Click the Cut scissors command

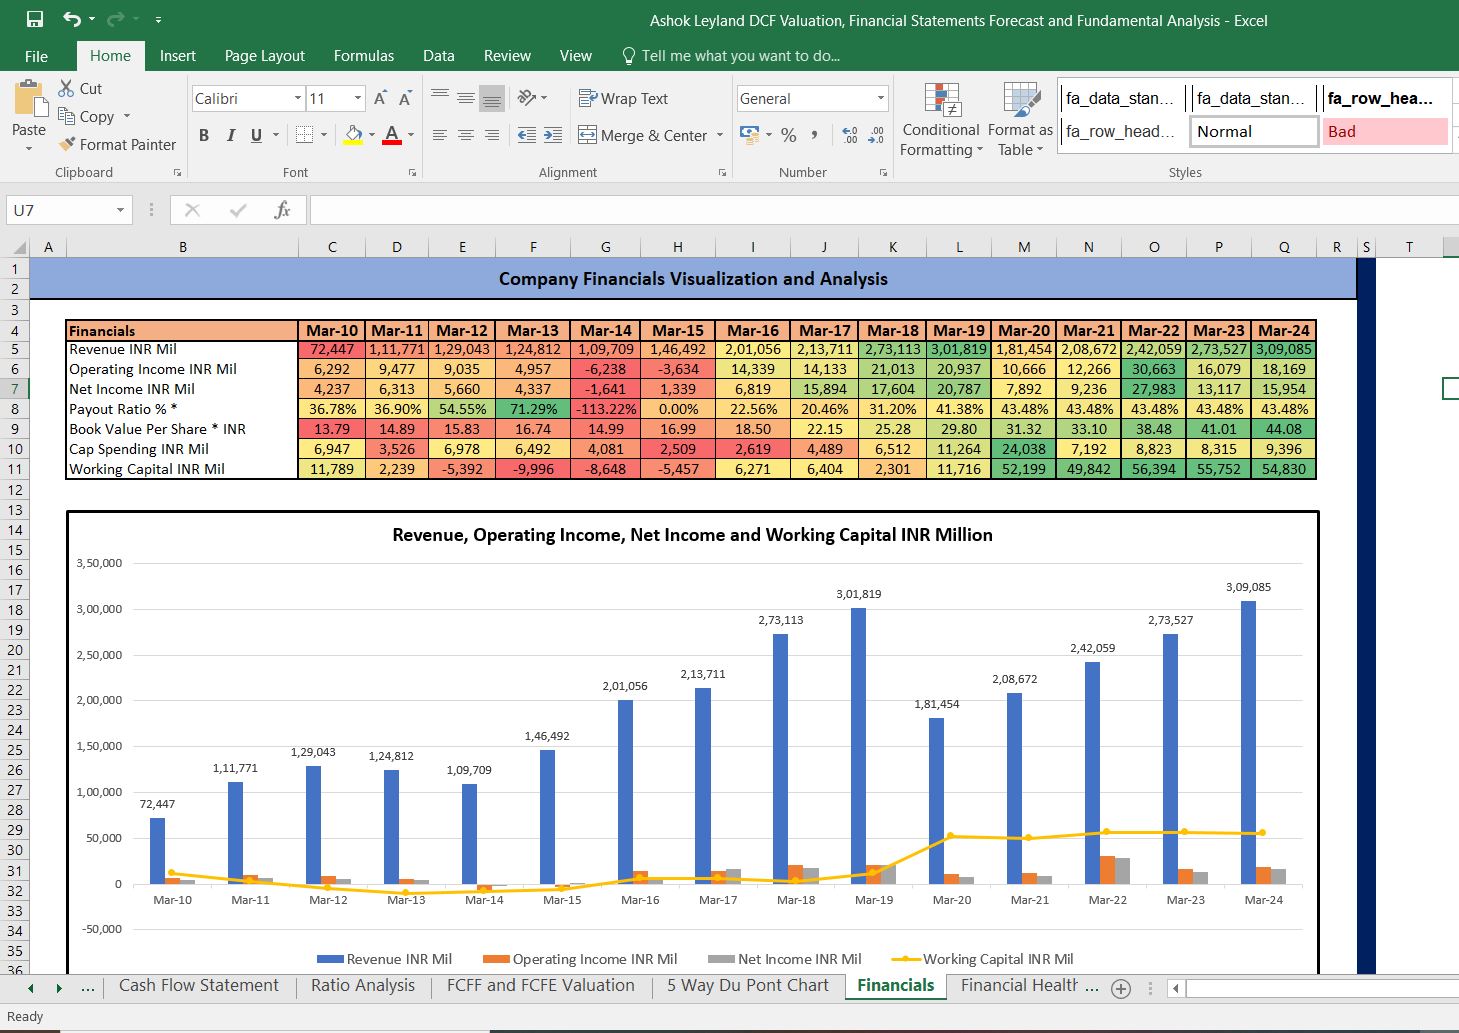click(x=80, y=88)
